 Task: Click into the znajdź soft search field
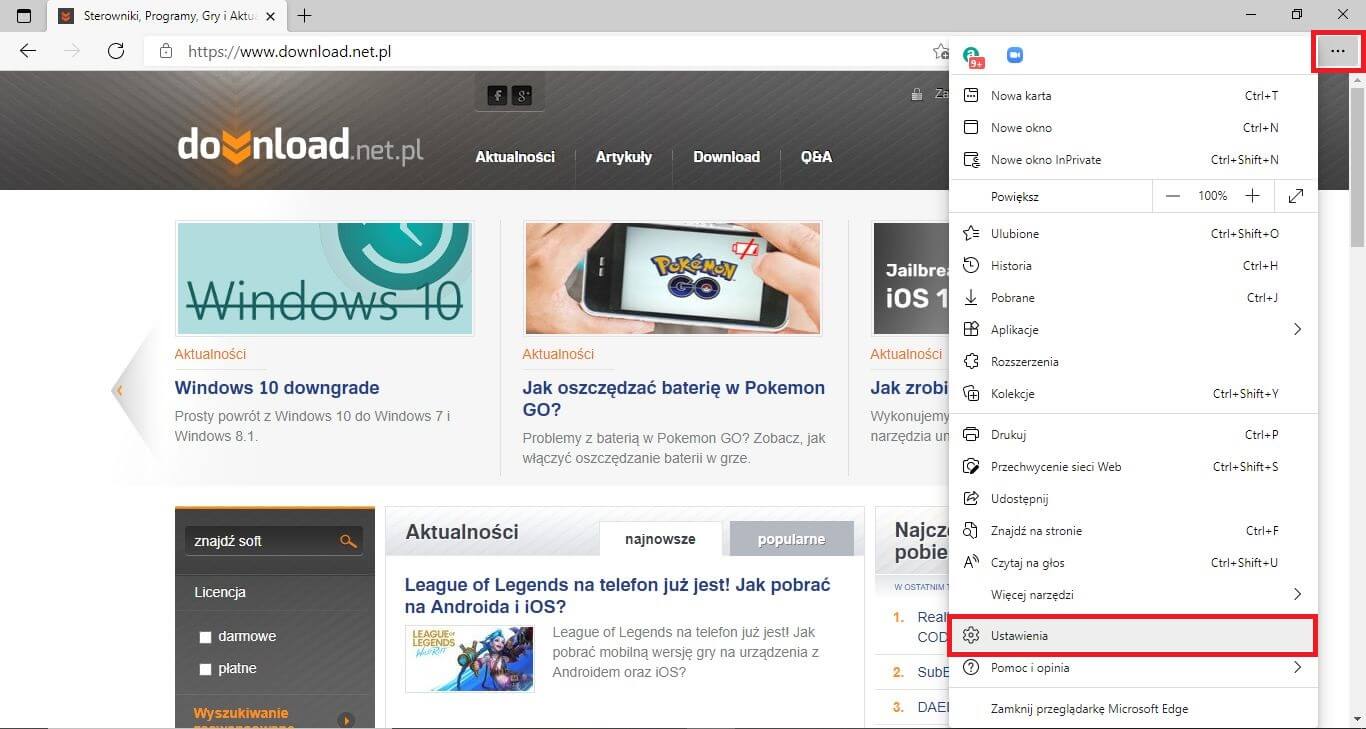tap(261, 541)
